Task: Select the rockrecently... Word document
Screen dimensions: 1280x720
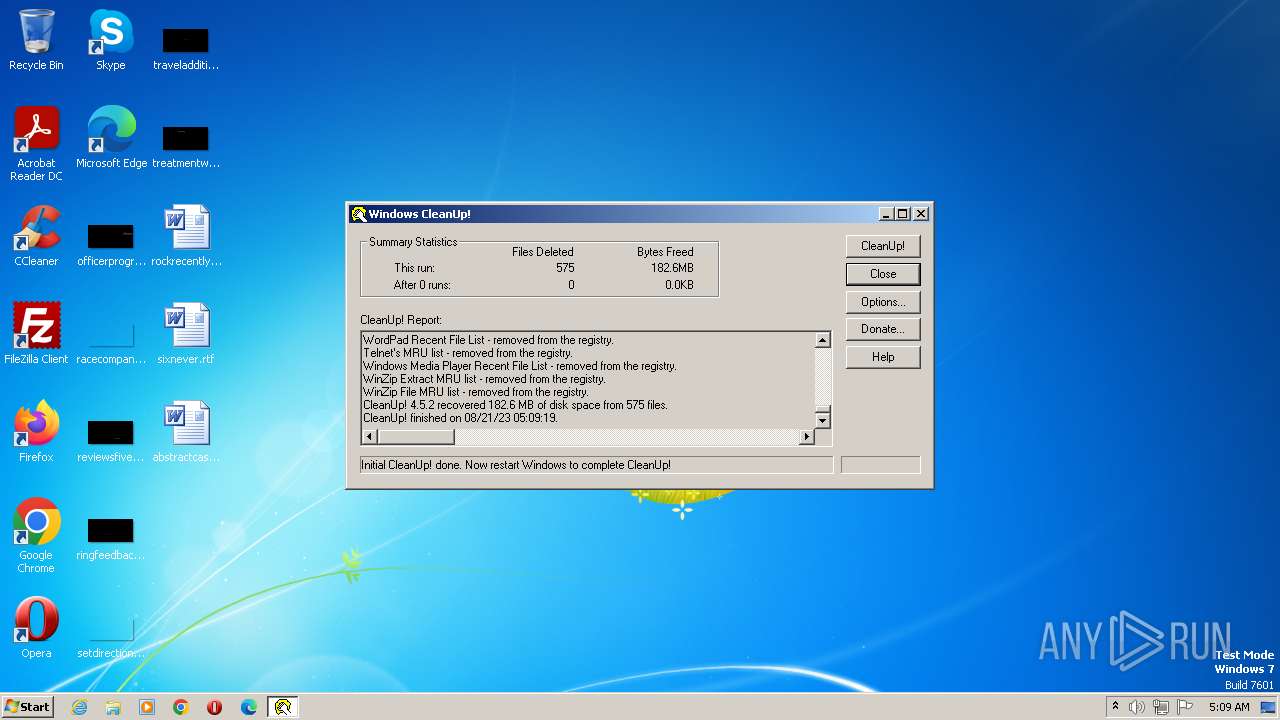Action: click(x=186, y=236)
